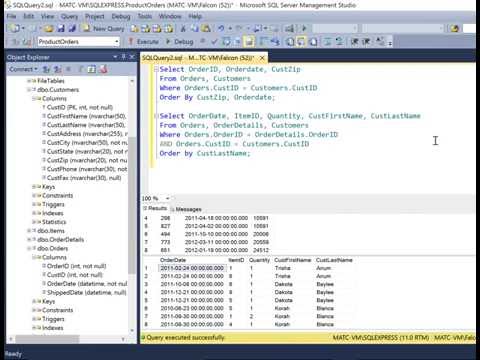This screenshot has width=480, height=360.
Task: Click the Object Explorer horizontal scrollbar
Action: [47, 339]
